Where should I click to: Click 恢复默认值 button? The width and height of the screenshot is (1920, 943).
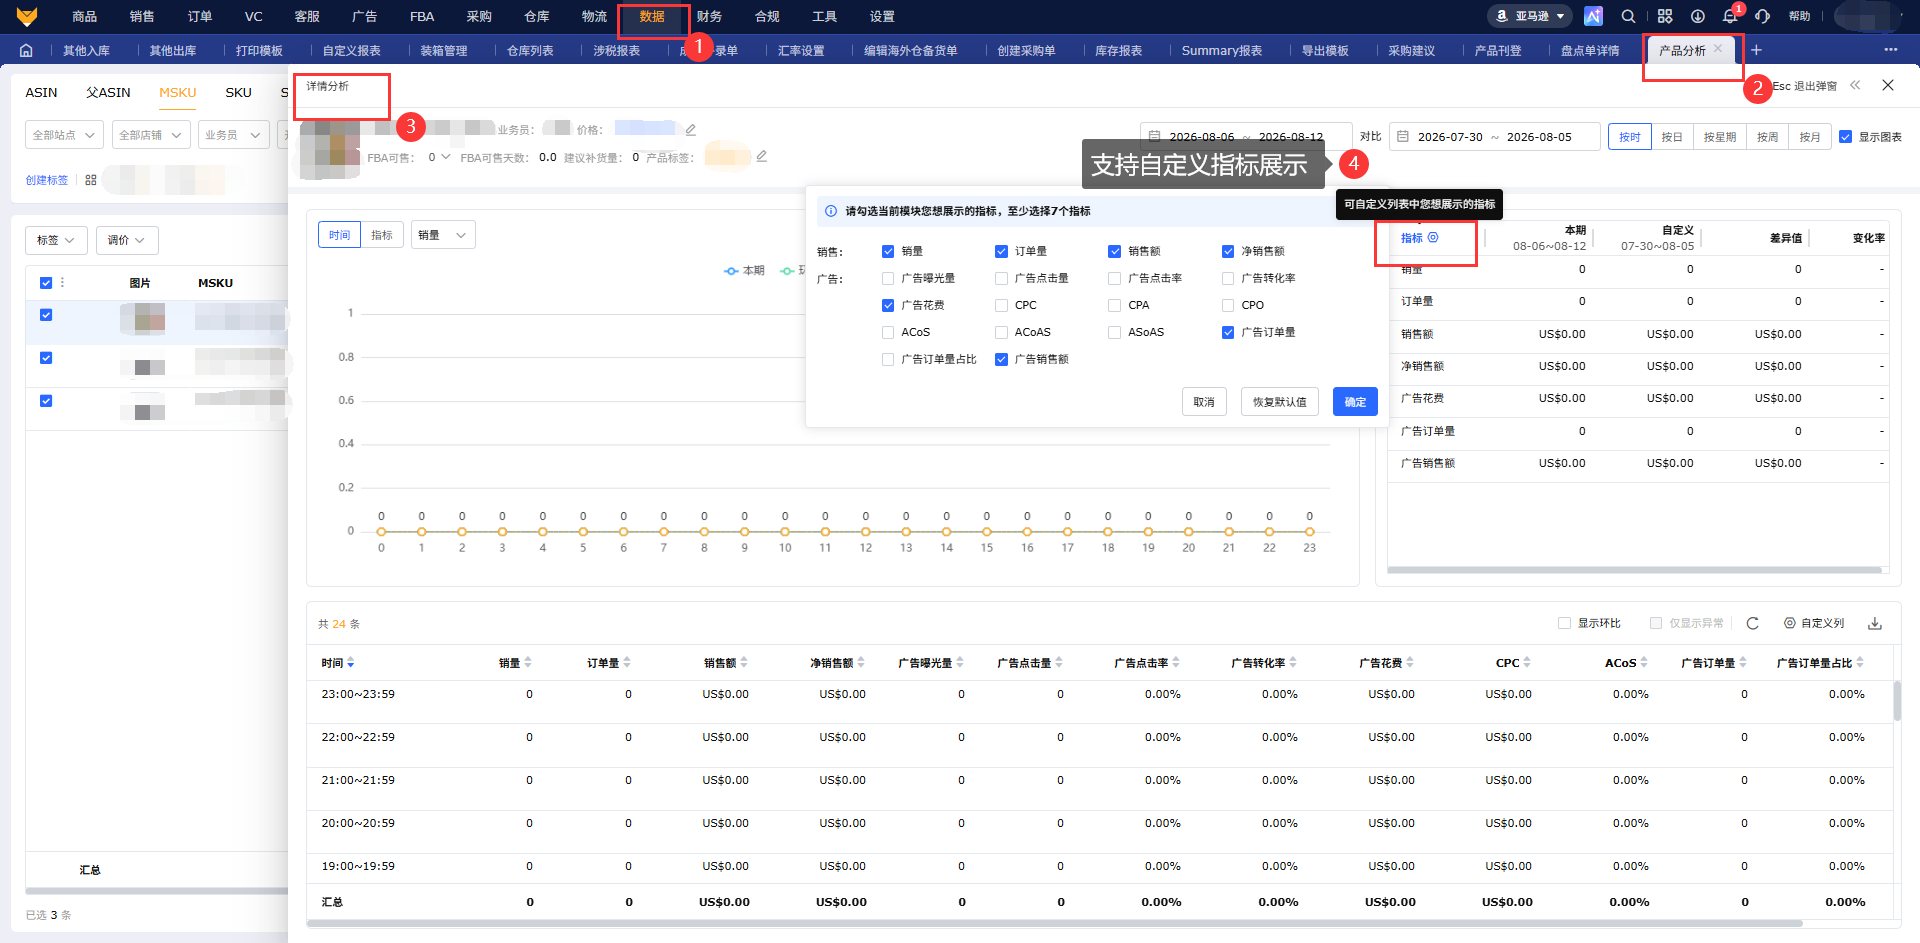pos(1280,402)
